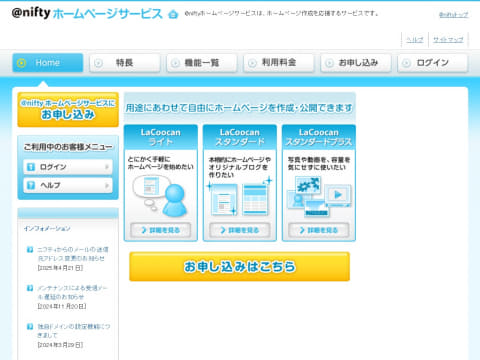The height and width of the screenshot is (360, 480).
Task: Click the icon beside the November 2024 maintenance notice
Action: tap(30, 288)
